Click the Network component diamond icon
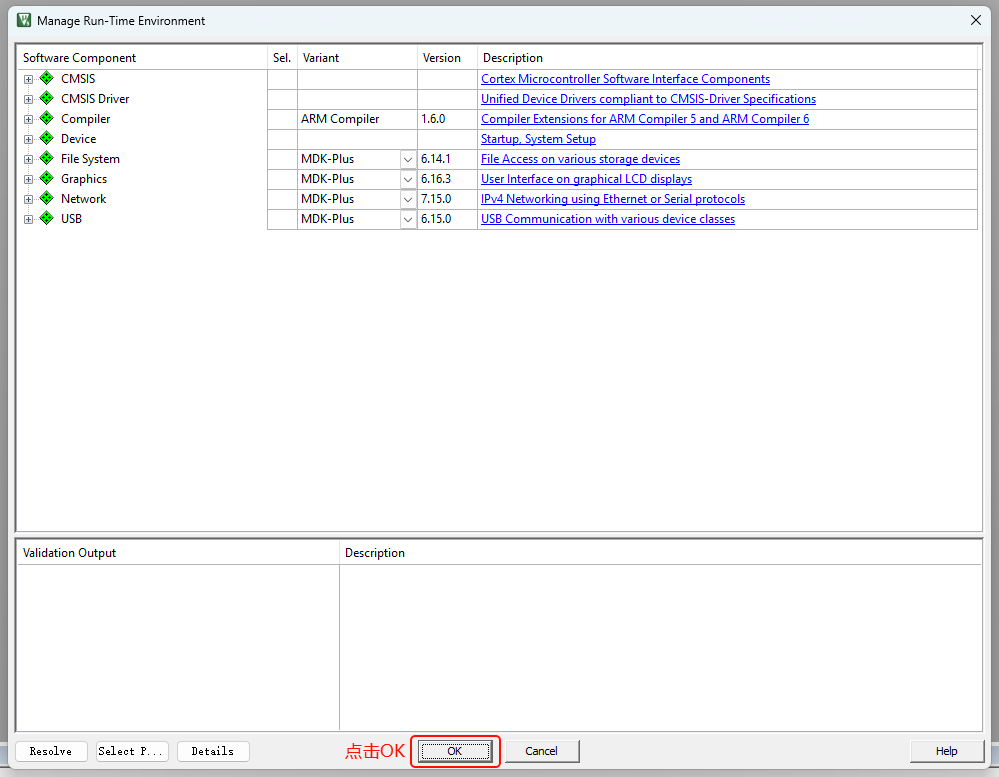The height and width of the screenshot is (777, 999). [46, 199]
